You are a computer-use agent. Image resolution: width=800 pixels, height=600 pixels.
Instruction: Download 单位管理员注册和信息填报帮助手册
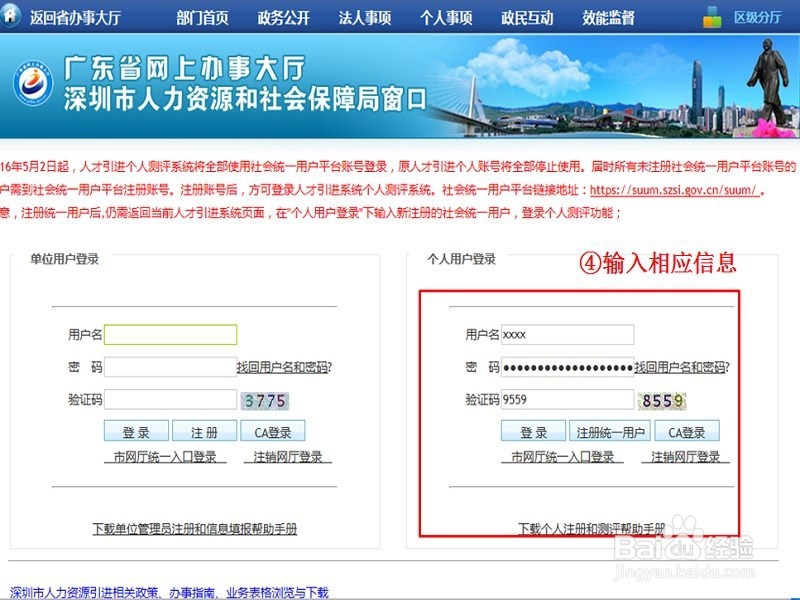(194, 529)
